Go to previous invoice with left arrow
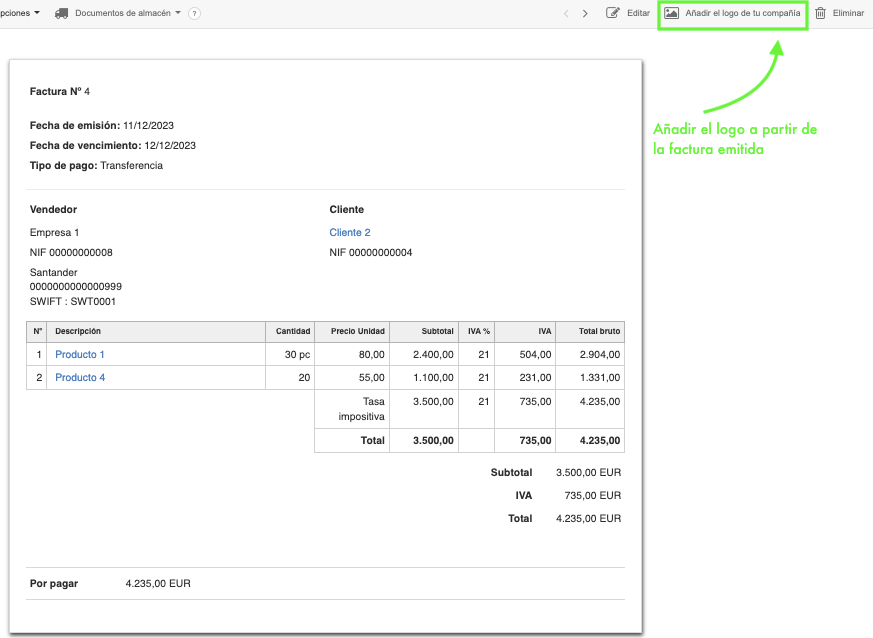 [566, 14]
